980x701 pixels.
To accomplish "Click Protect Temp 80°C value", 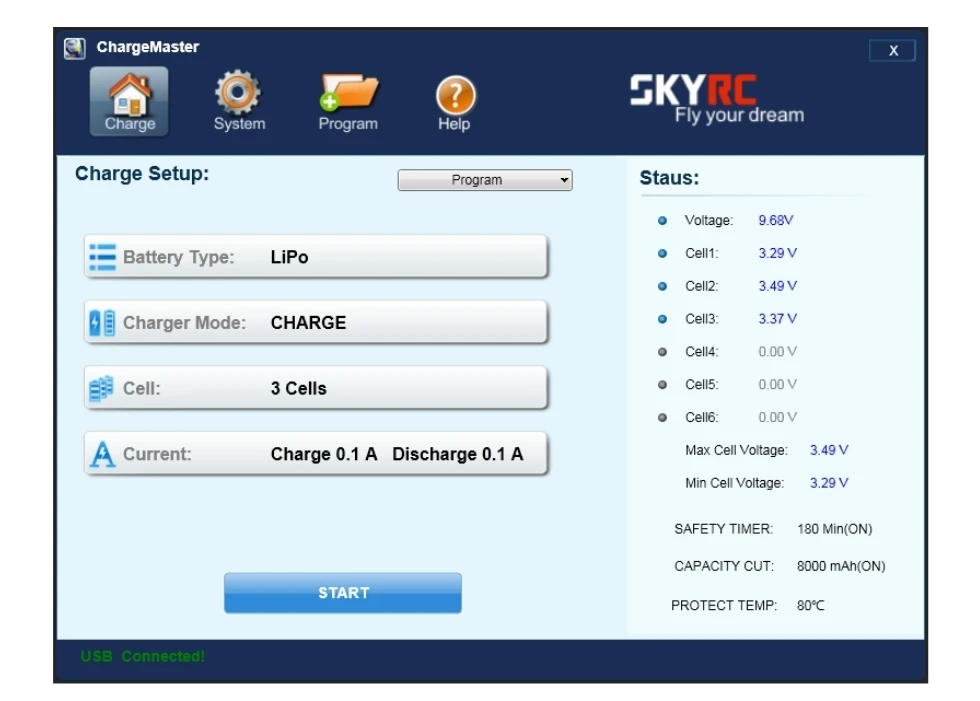I will coord(811,605).
